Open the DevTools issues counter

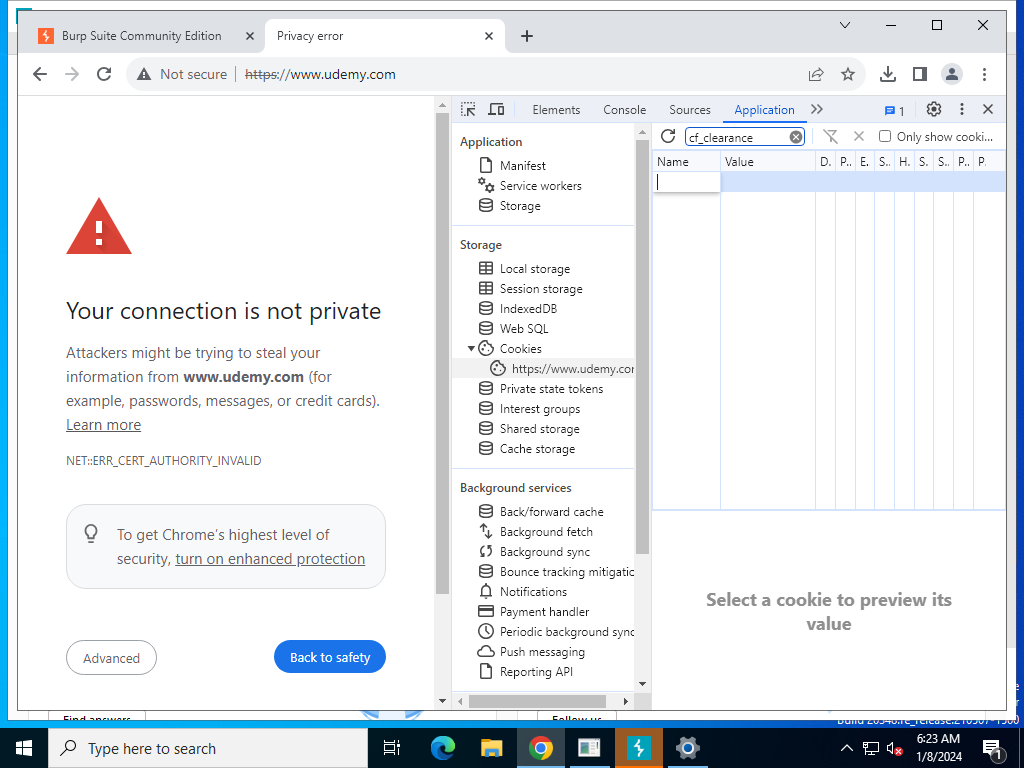(894, 110)
